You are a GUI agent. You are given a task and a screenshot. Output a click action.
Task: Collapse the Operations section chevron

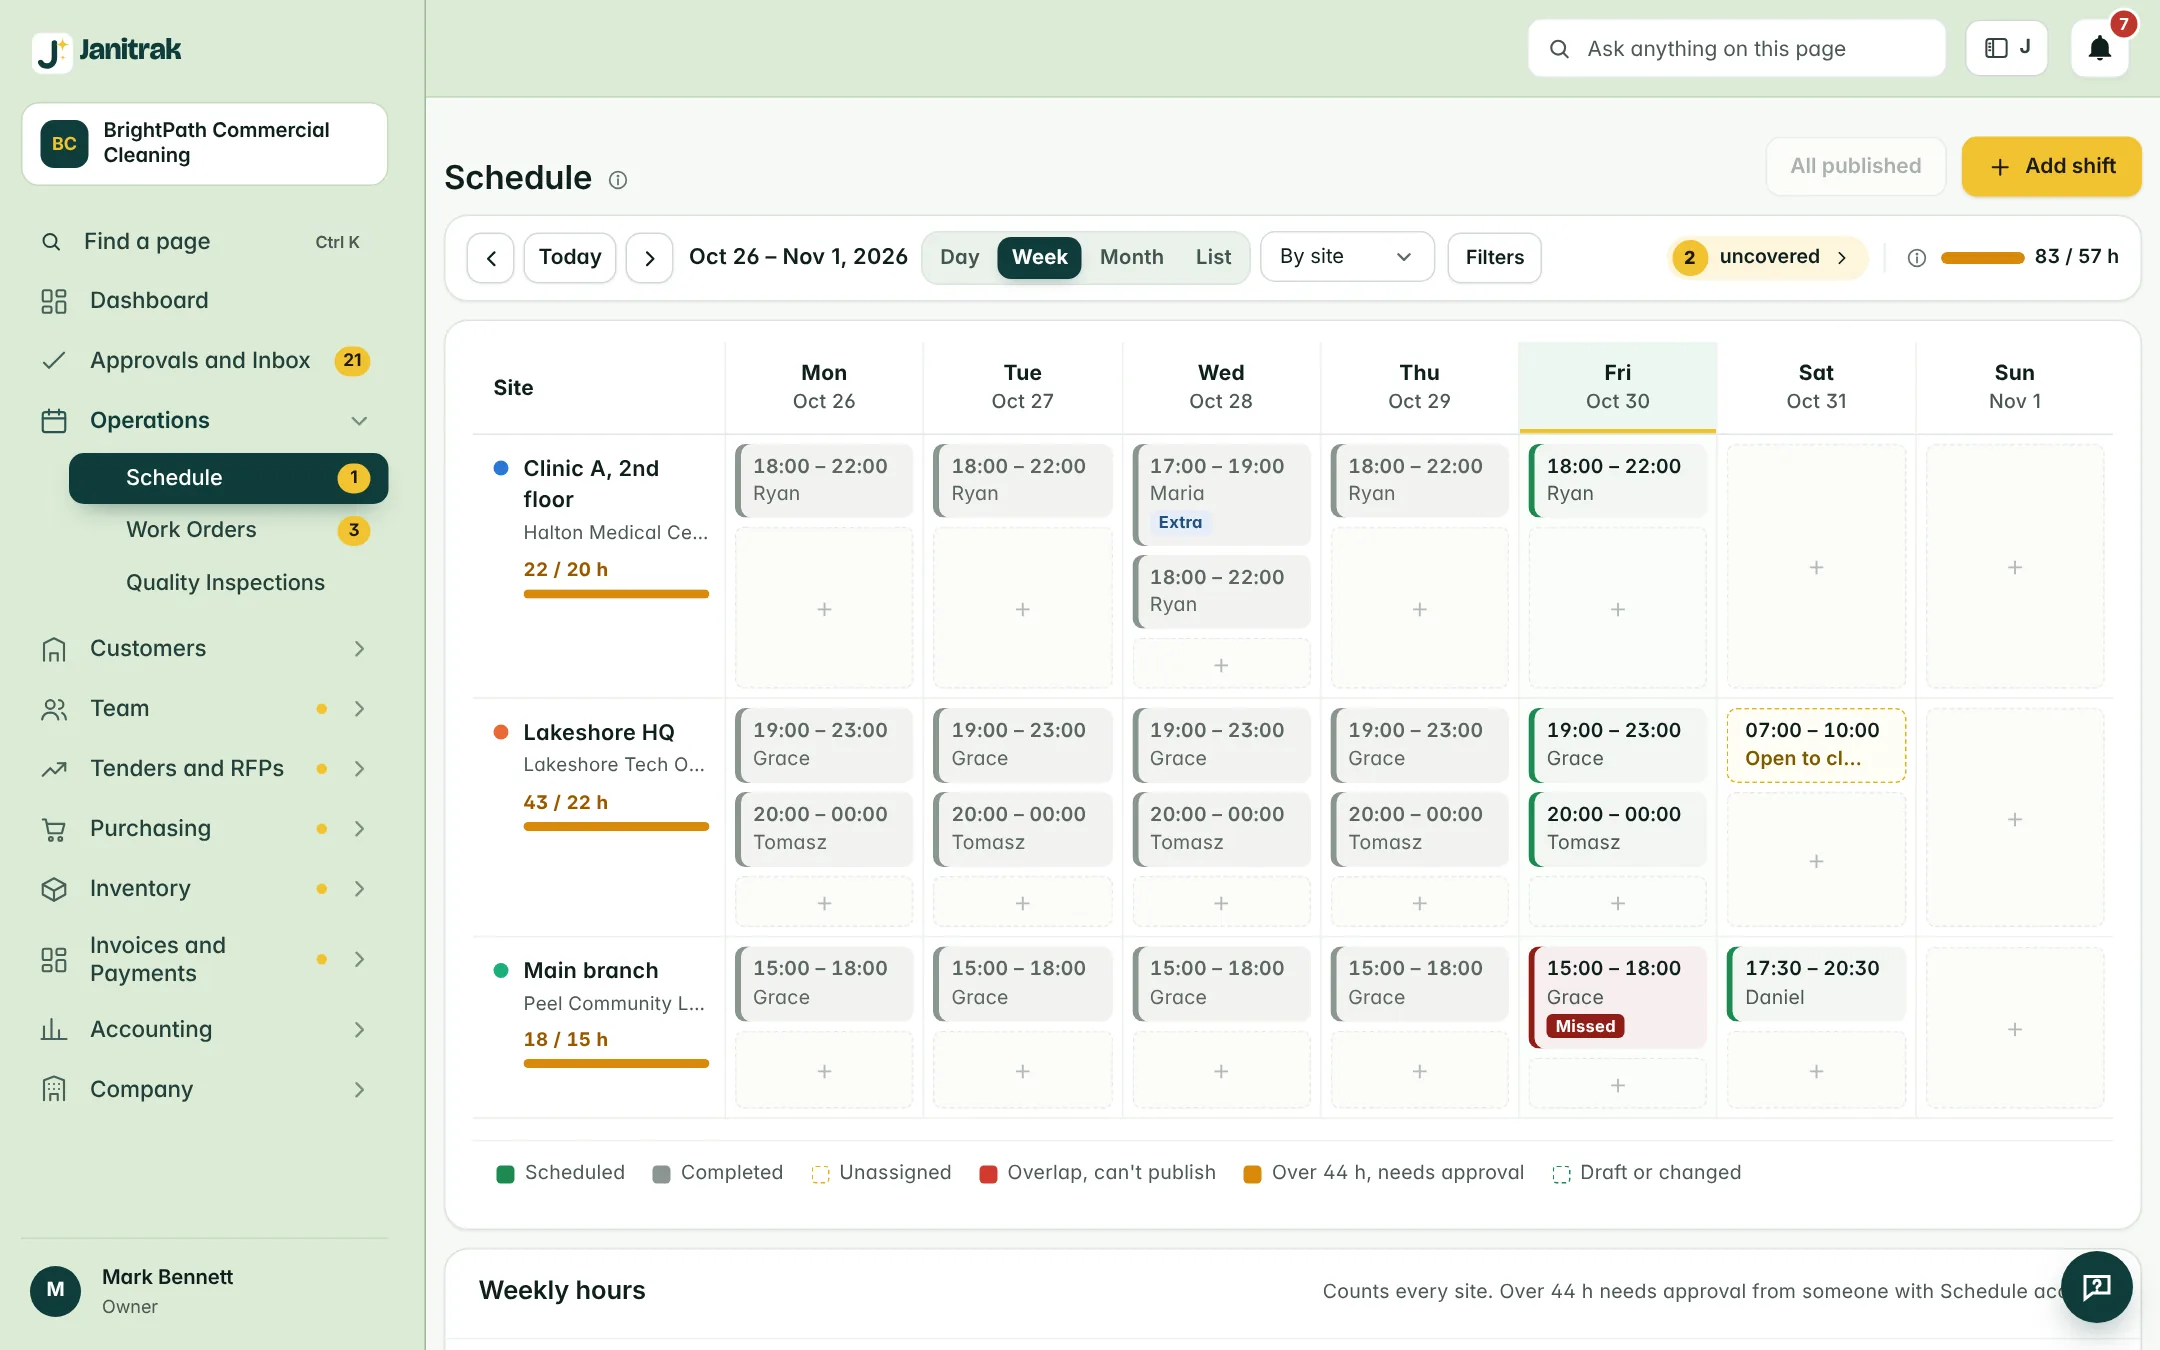359,421
